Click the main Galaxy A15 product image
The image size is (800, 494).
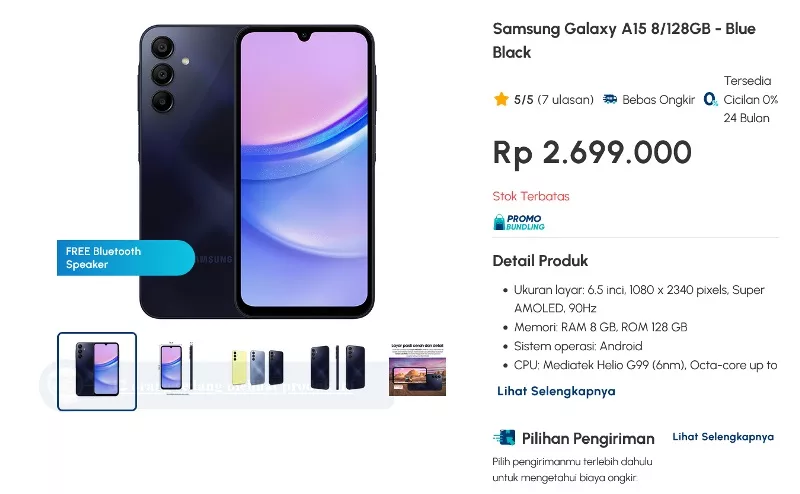click(x=257, y=171)
